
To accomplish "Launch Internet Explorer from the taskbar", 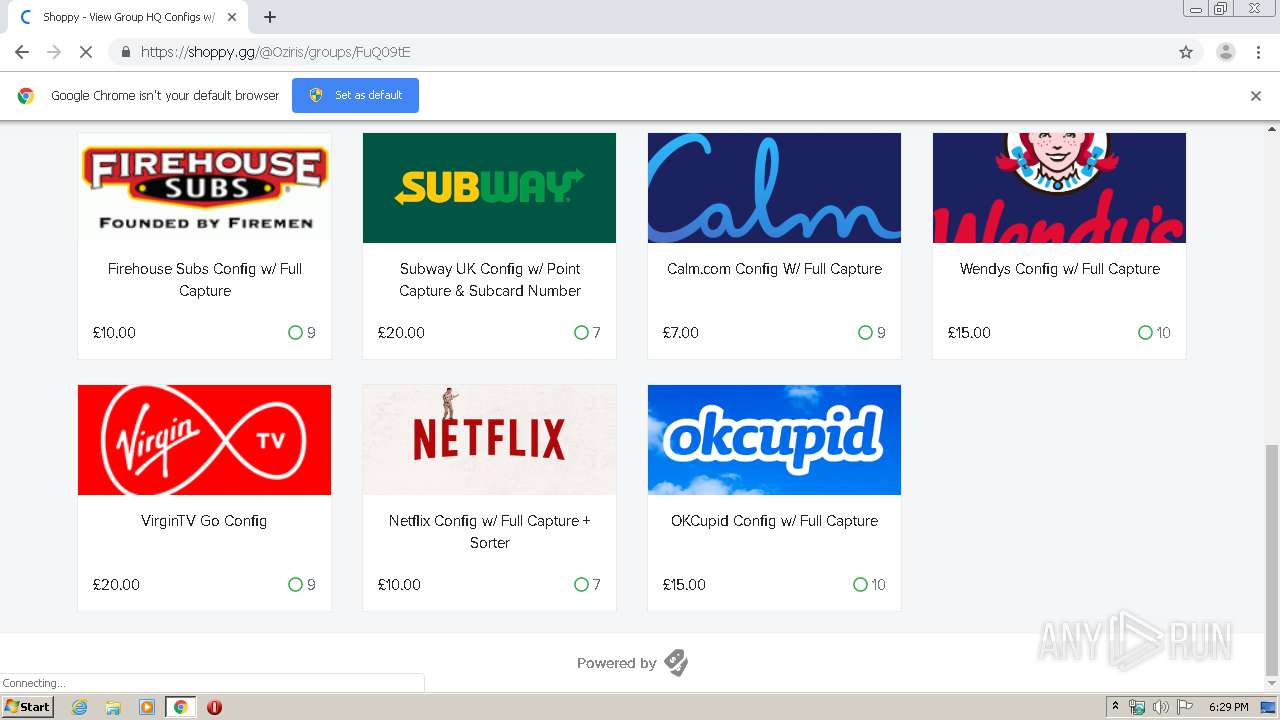I will coord(80,707).
